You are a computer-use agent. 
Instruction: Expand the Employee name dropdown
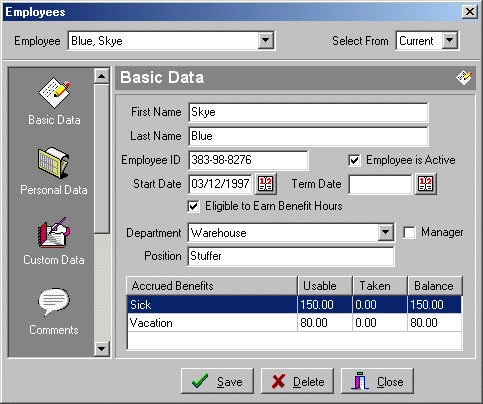[265, 41]
